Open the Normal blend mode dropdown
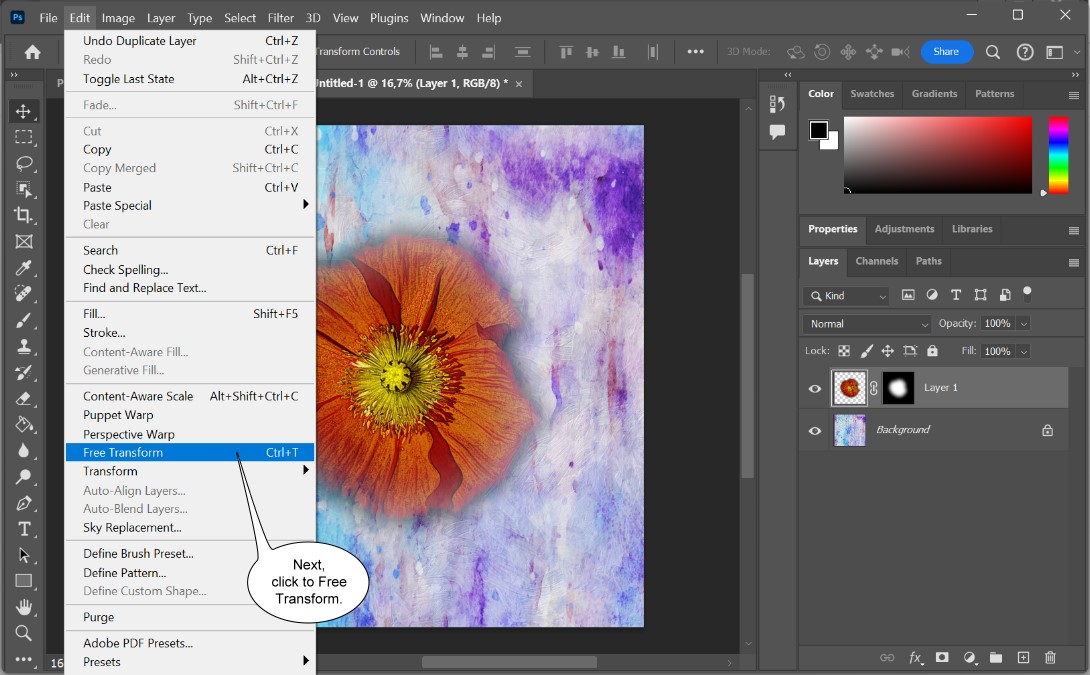 point(868,324)
